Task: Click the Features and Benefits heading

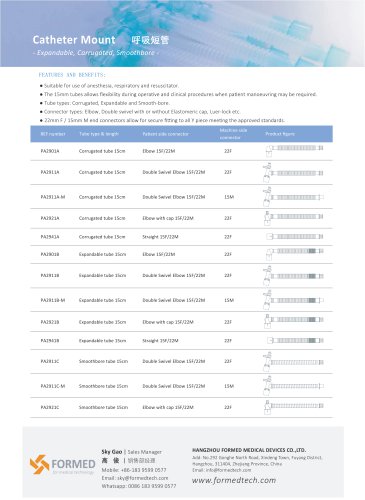Action: coord(72,75)
